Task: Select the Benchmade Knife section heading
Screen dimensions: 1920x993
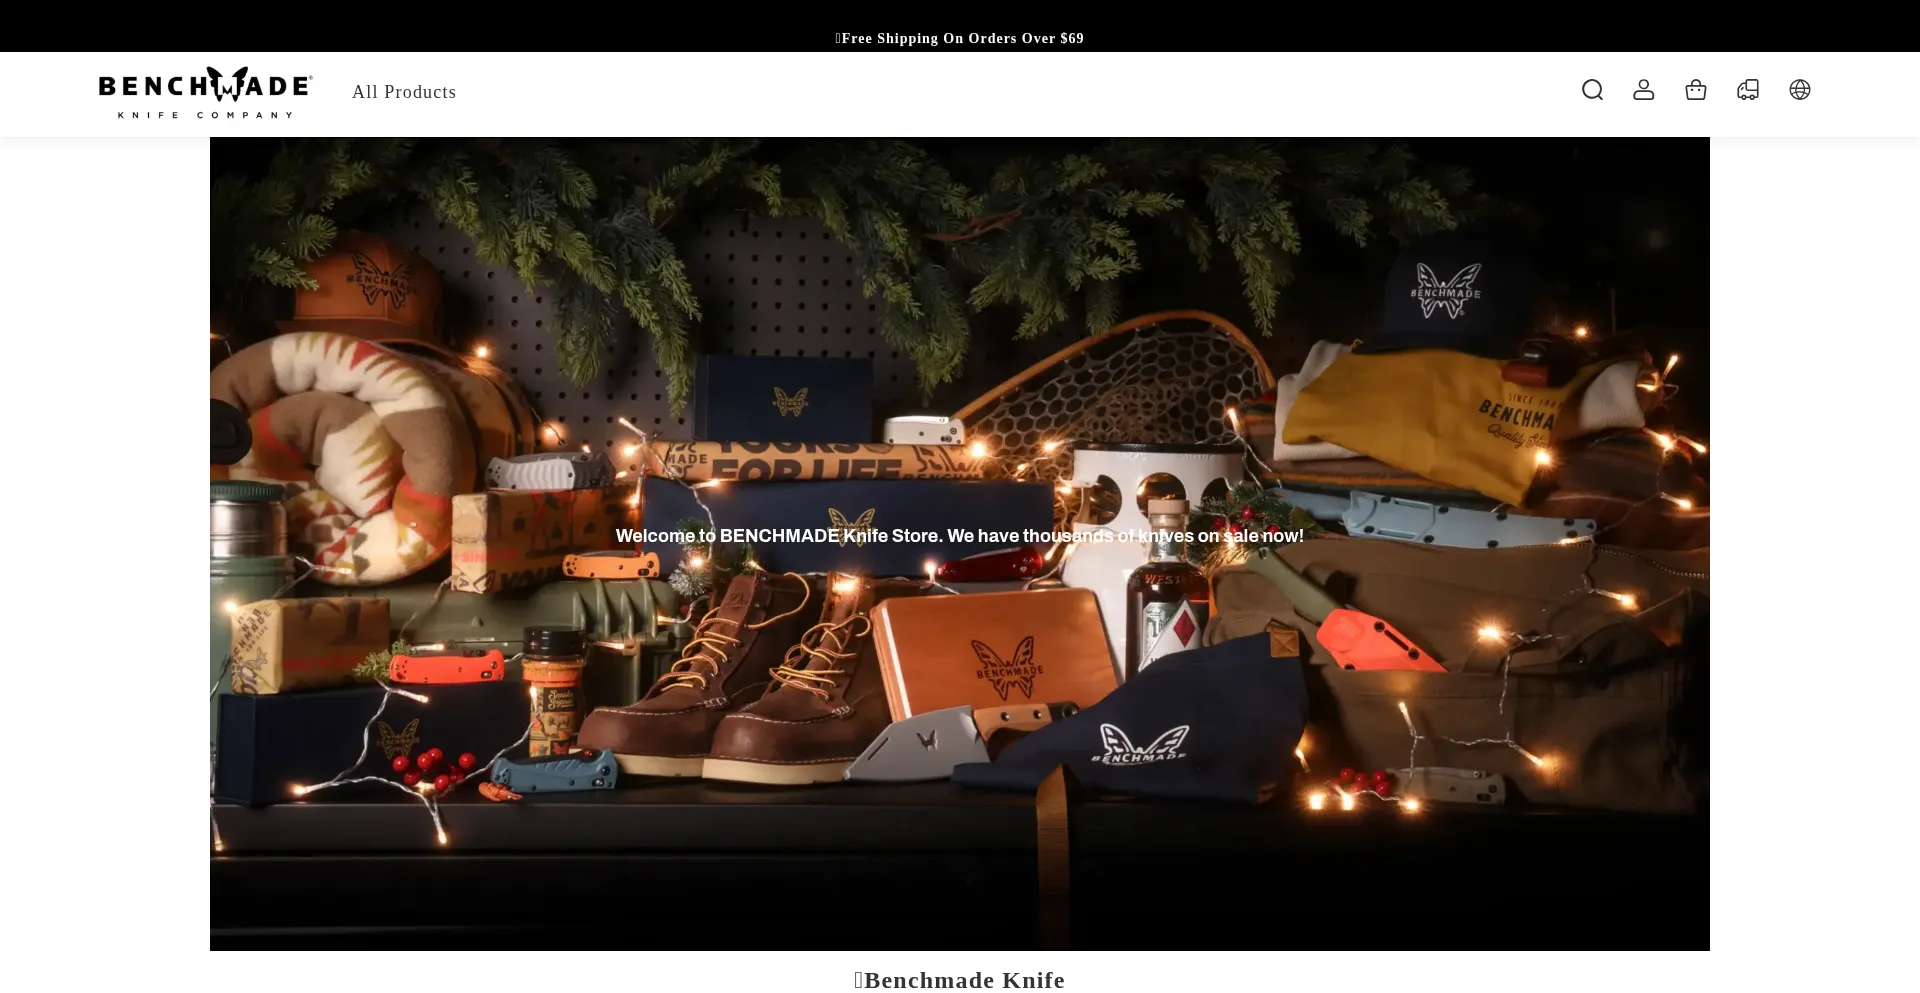Action: [x=960, y=980]
